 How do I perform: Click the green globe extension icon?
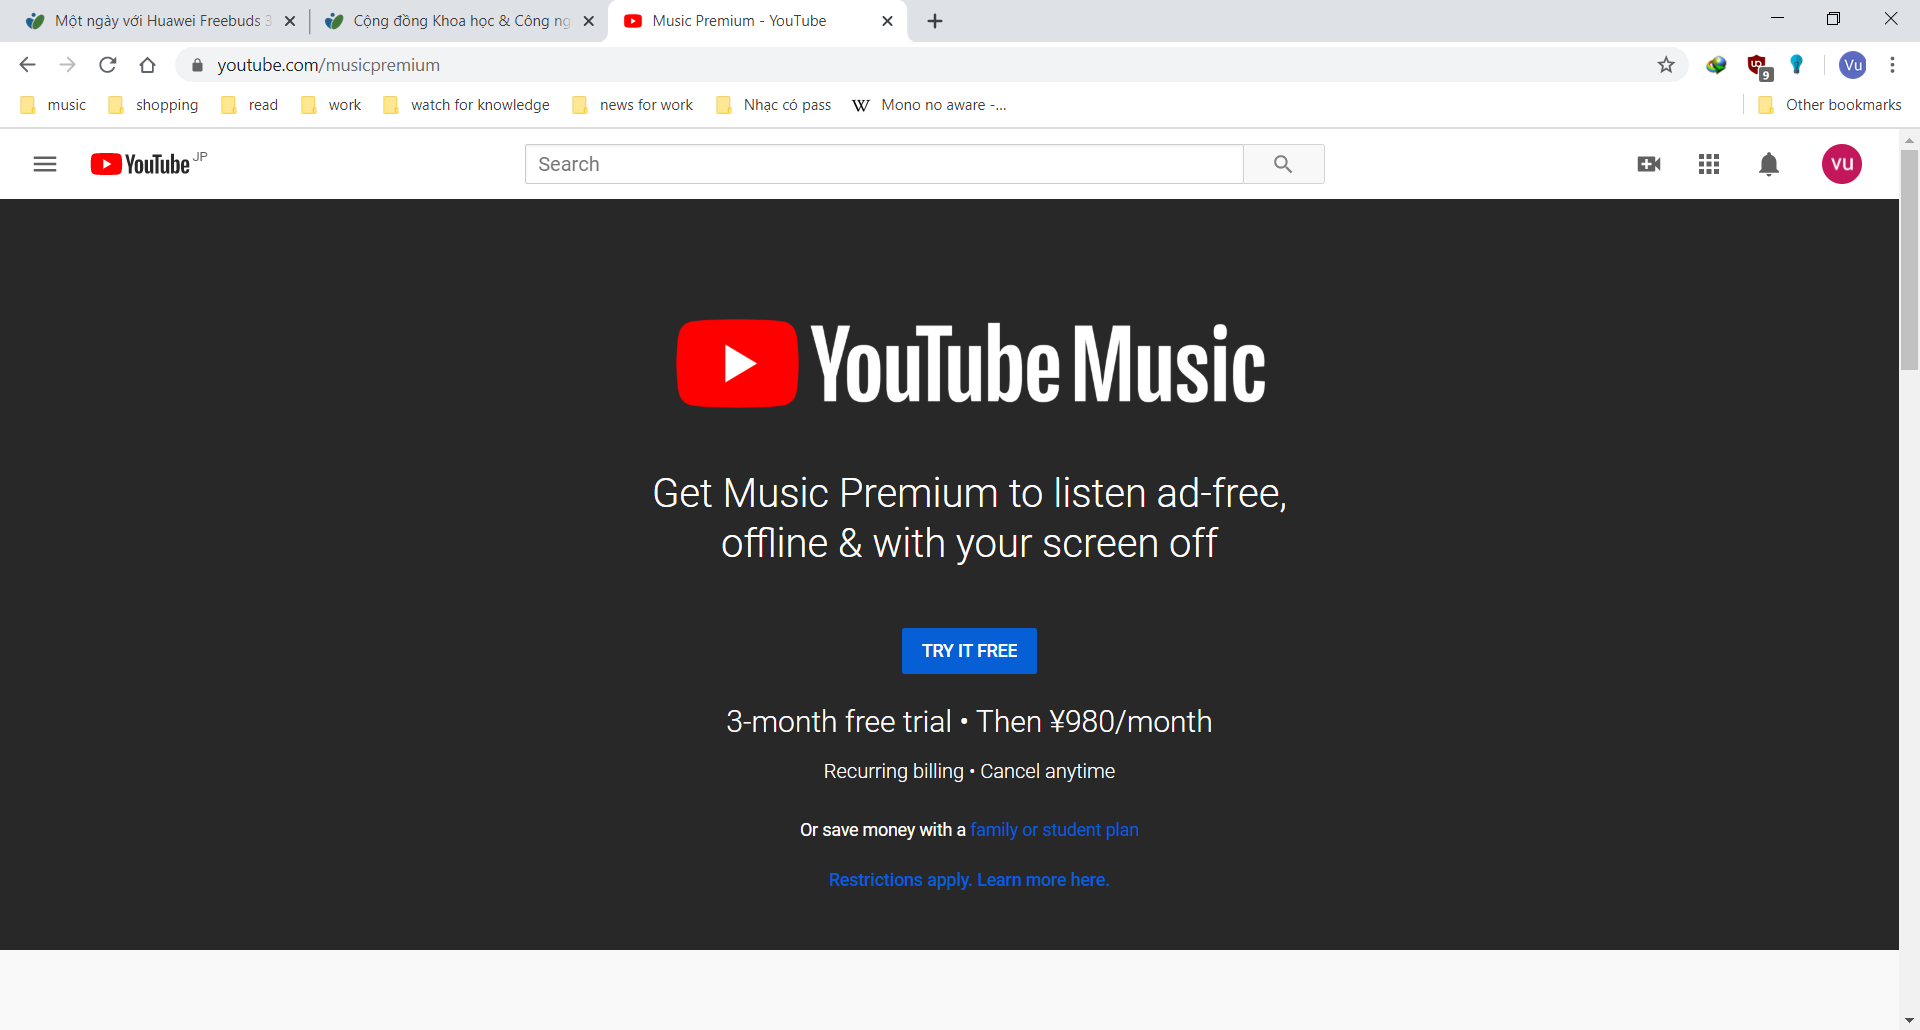[1717, 65]
